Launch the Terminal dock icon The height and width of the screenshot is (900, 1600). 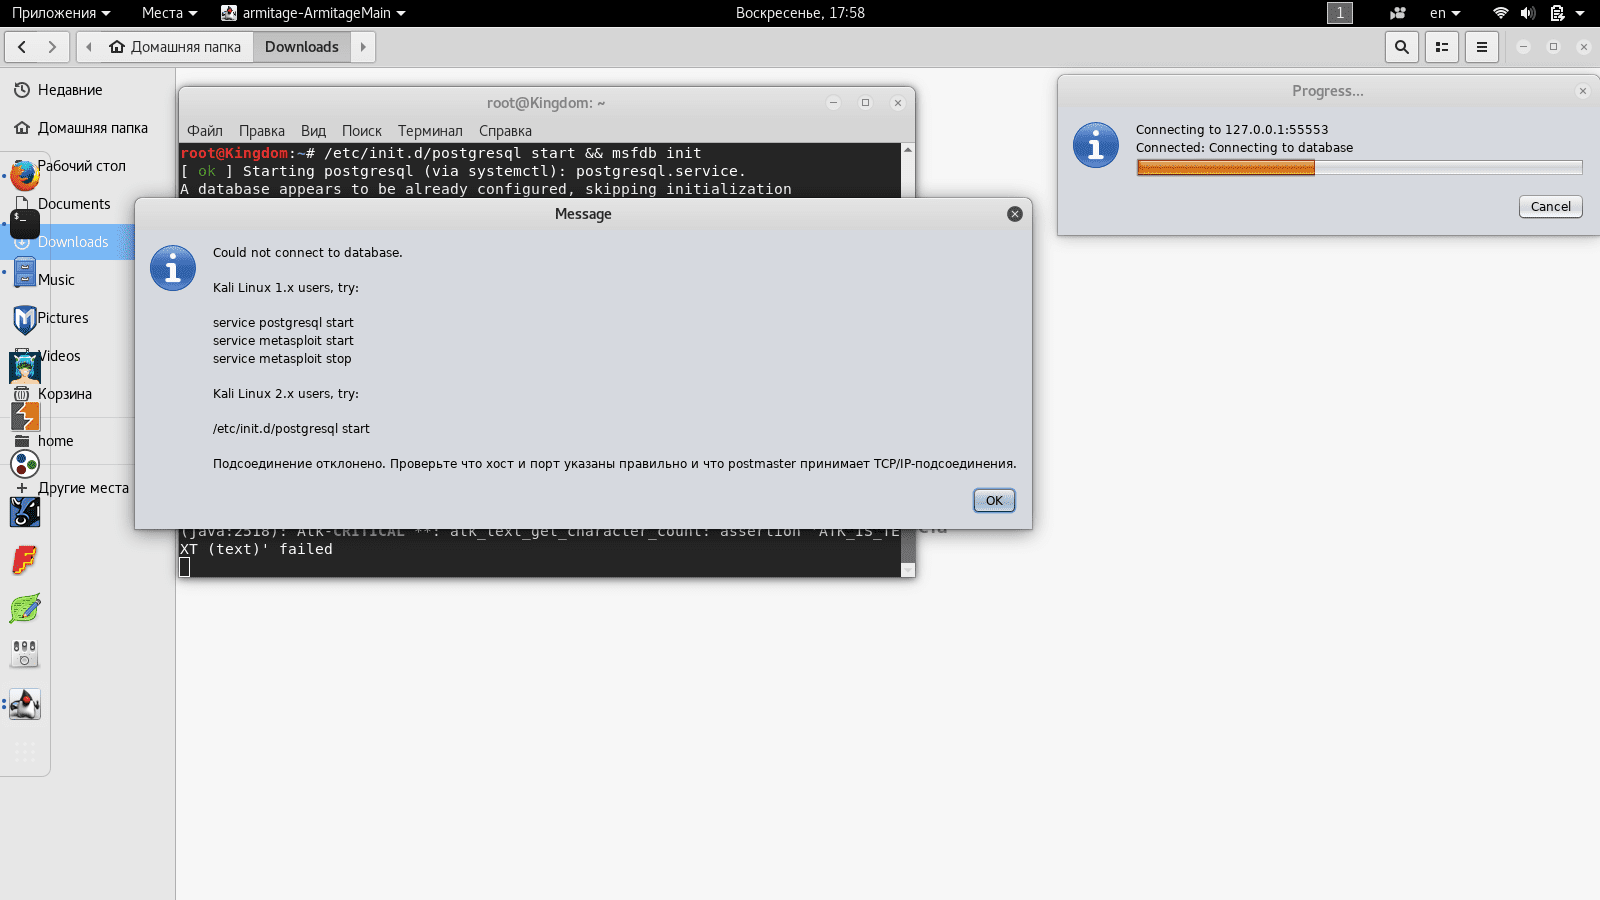24,224
